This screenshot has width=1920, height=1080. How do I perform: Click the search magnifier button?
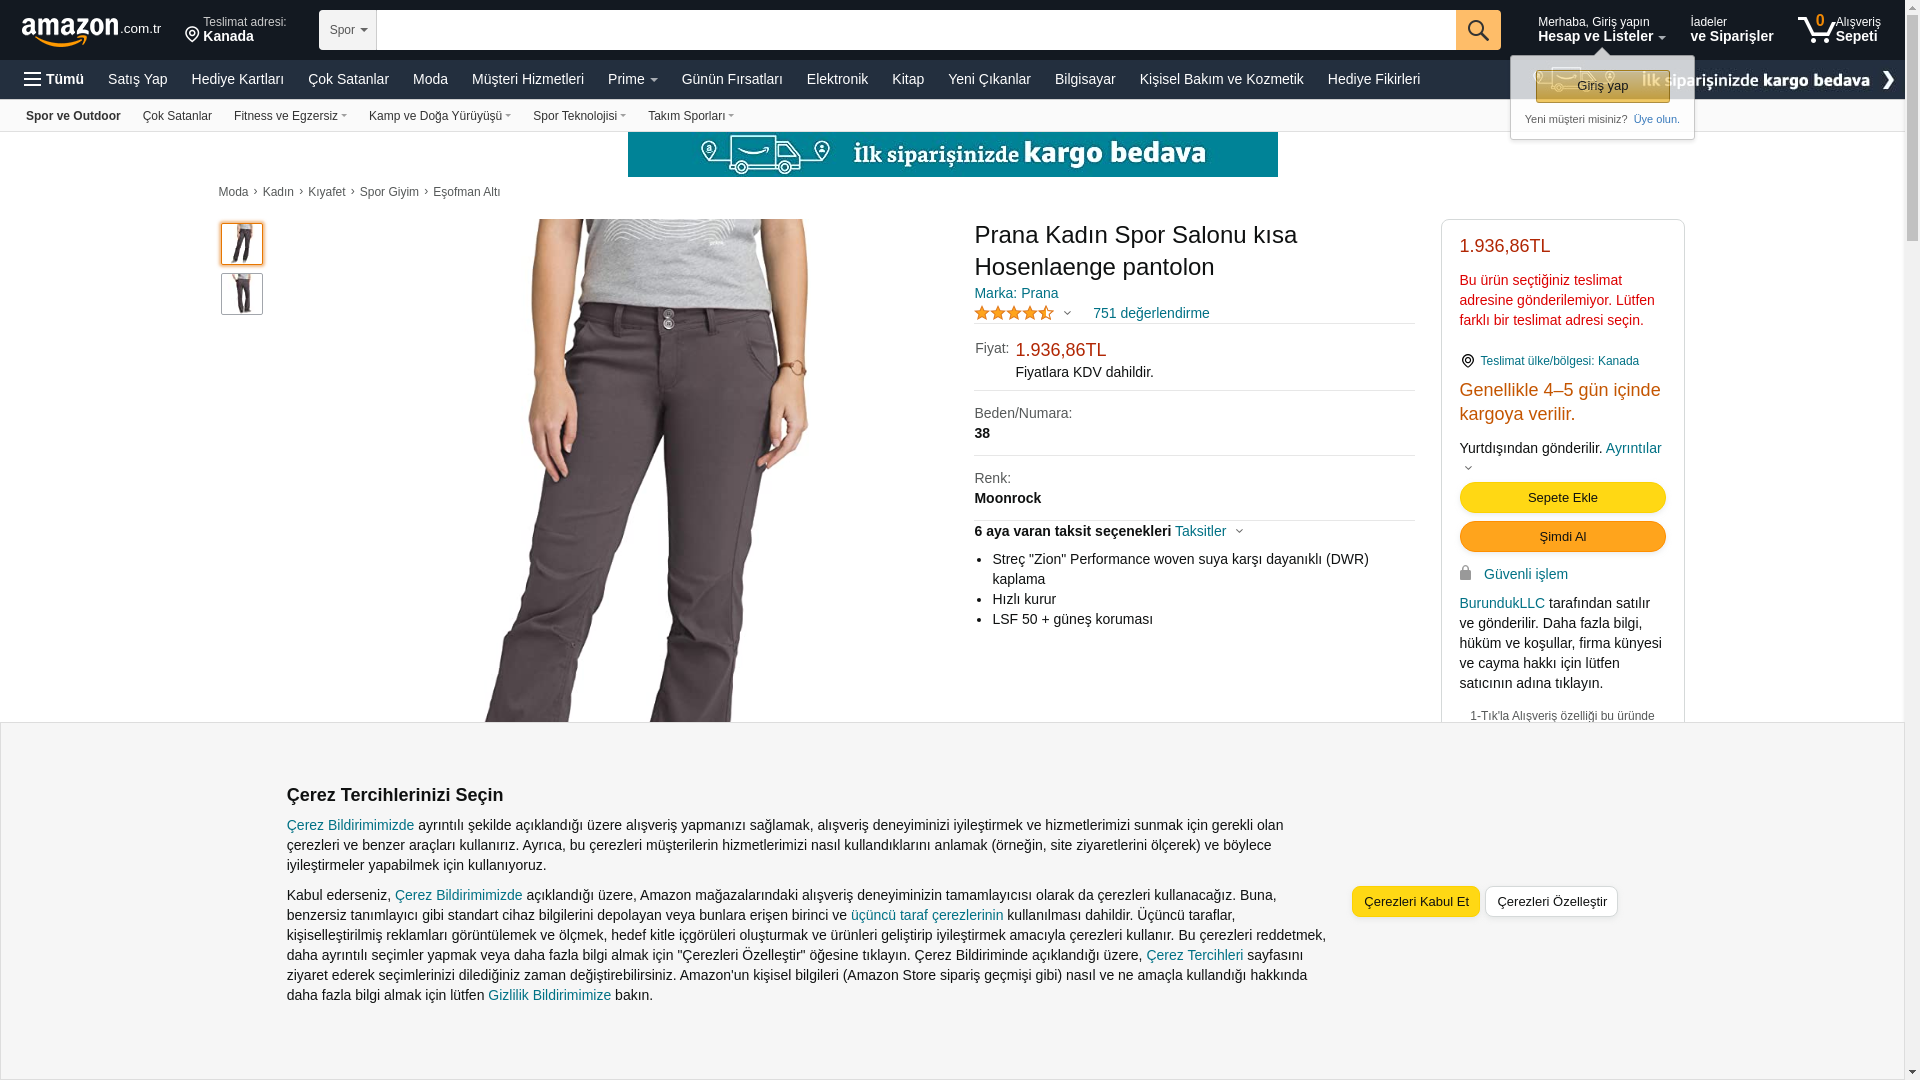[1478, 30]
